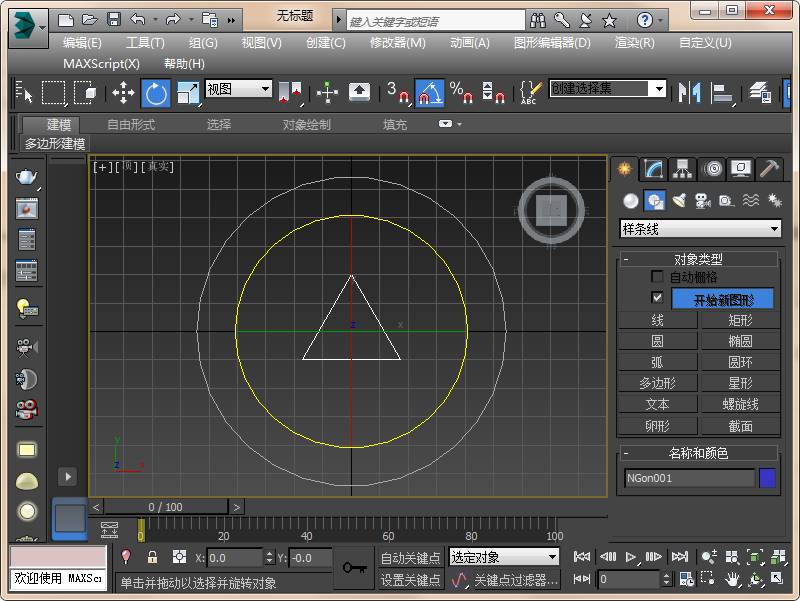Toggle the Angle Snap tool

click(430, 93)
